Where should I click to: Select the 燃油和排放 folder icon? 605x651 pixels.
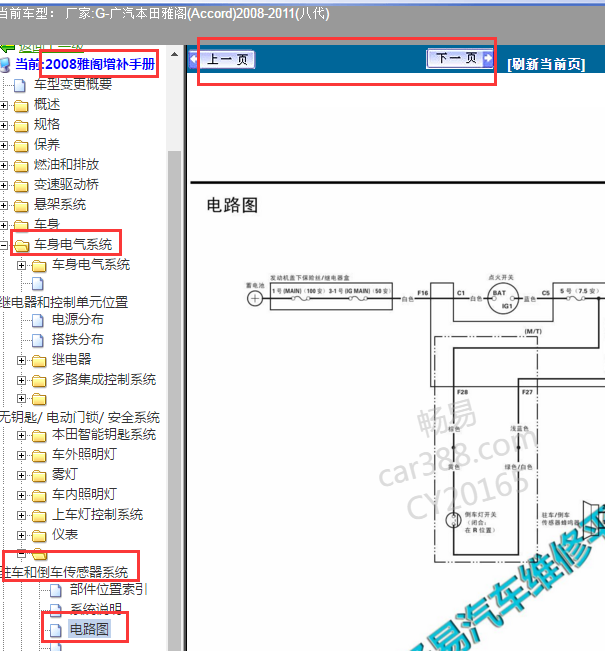pyautogui.click(x=21, y=166)
